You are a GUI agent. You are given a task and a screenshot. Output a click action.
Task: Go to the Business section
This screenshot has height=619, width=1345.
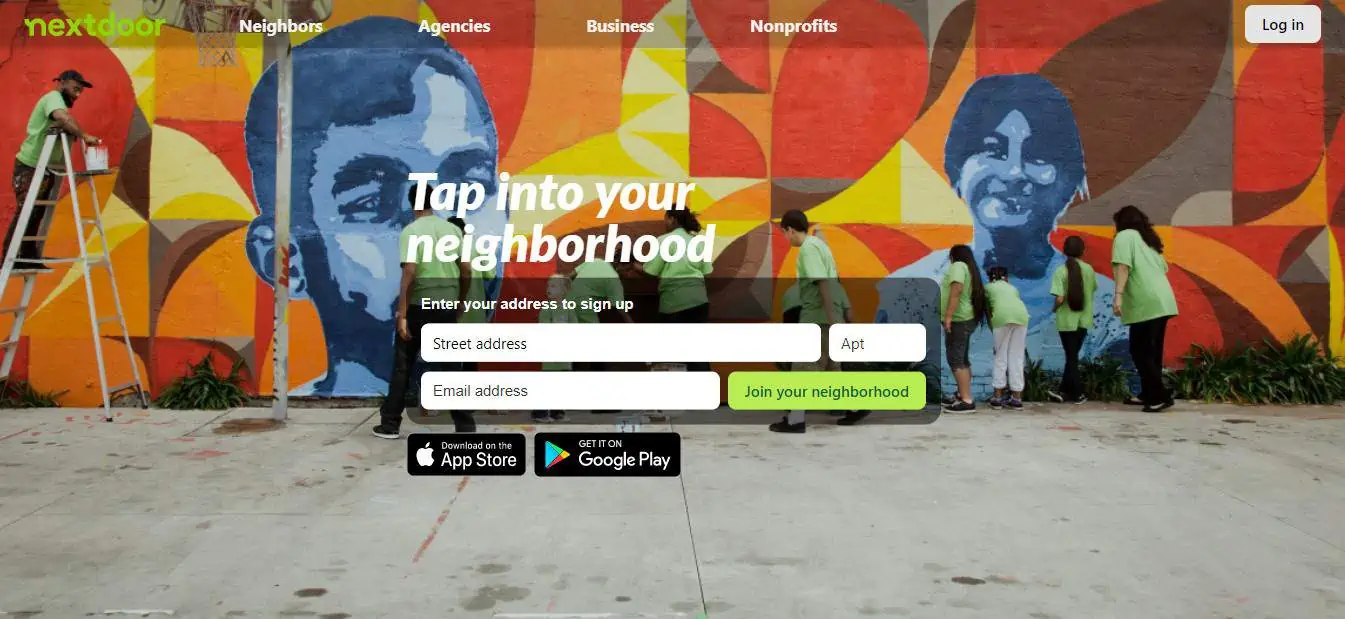tap(620, 26)
